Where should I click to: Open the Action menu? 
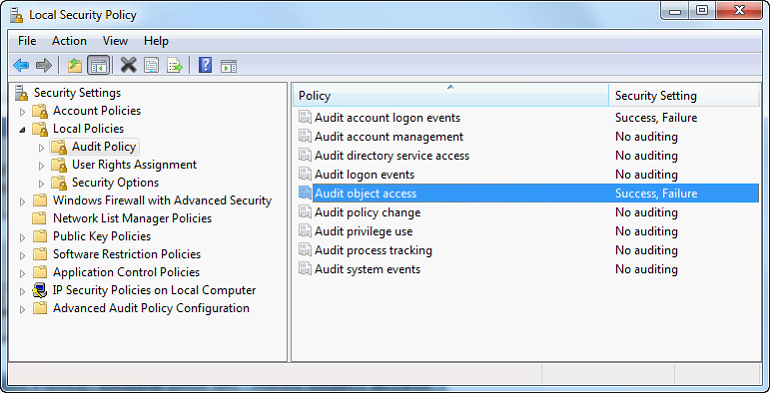coord(69,41)
